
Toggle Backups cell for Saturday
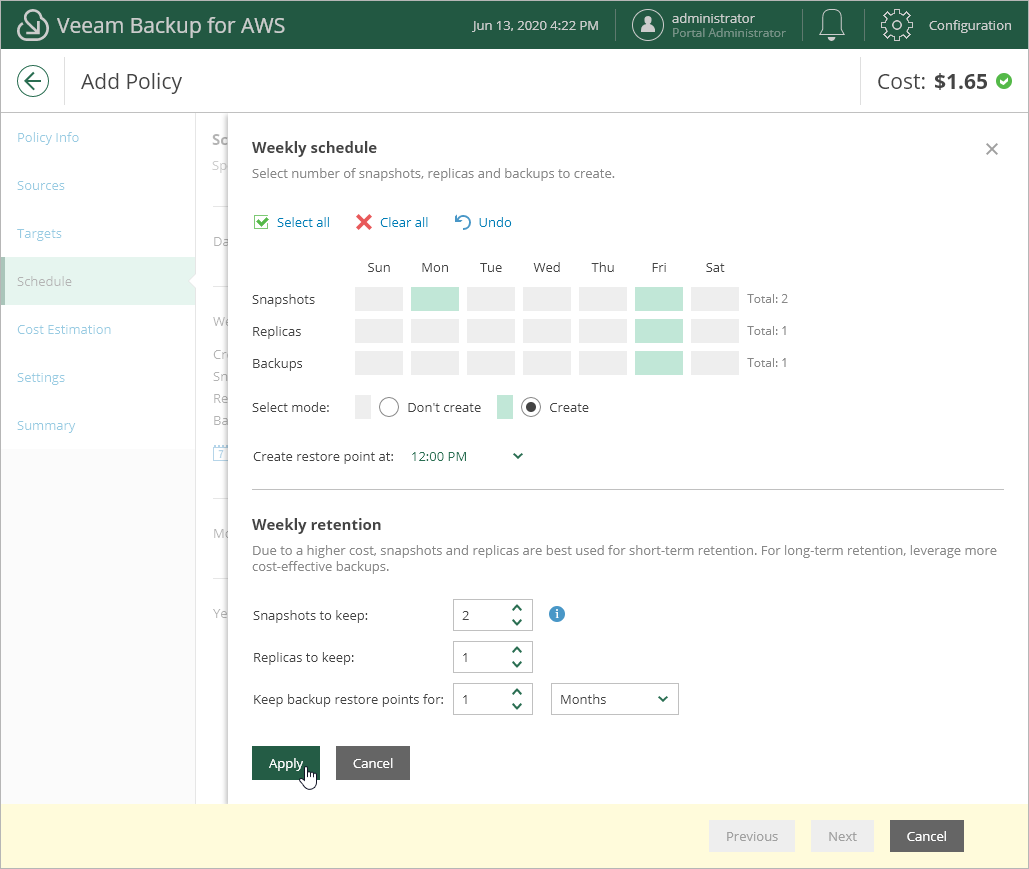tap(715, 363)
